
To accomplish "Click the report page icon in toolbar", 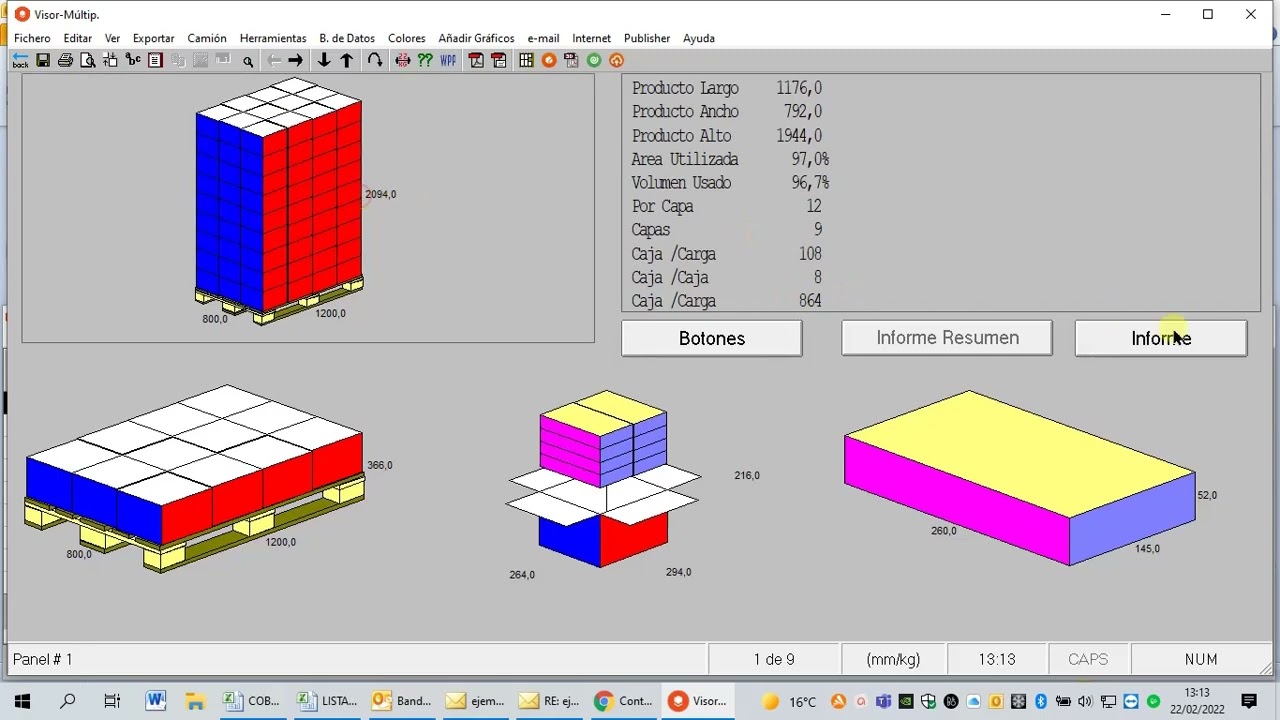I will 155,60.
